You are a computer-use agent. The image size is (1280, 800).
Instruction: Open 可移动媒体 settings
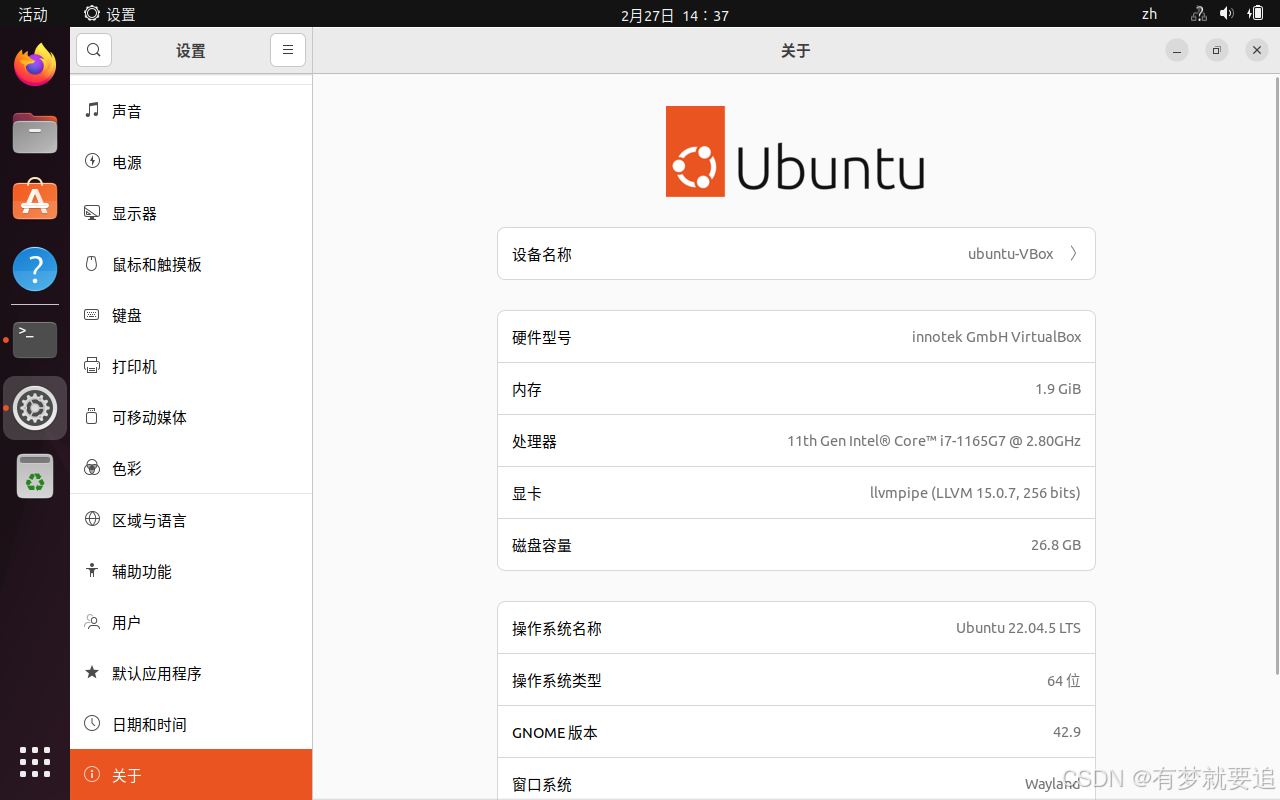click(x=191, y=416)
